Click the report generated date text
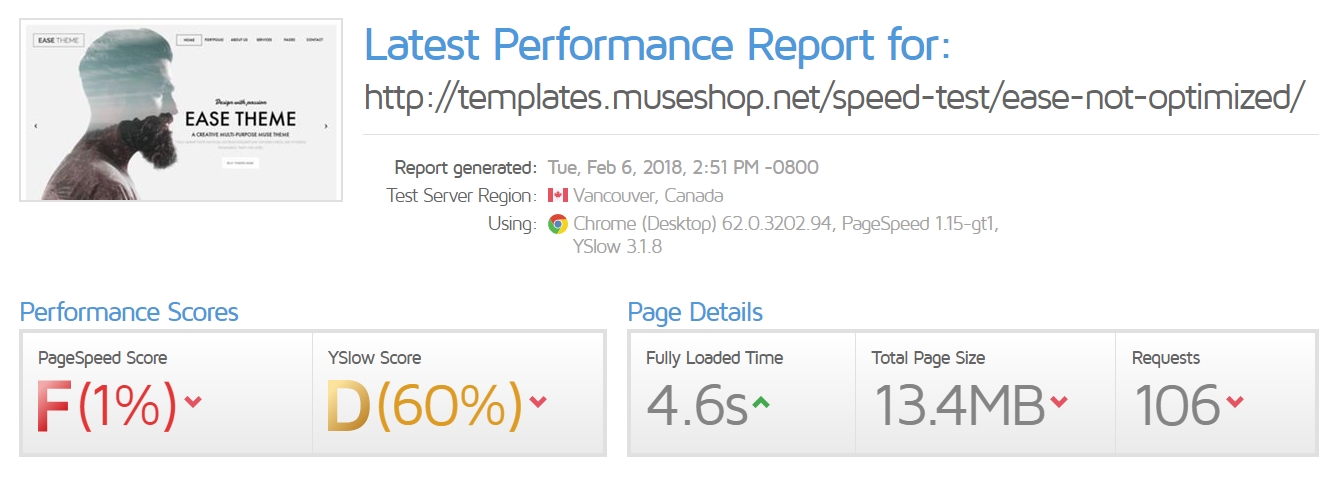This screenshot has height=490, width=1339. 683,167
